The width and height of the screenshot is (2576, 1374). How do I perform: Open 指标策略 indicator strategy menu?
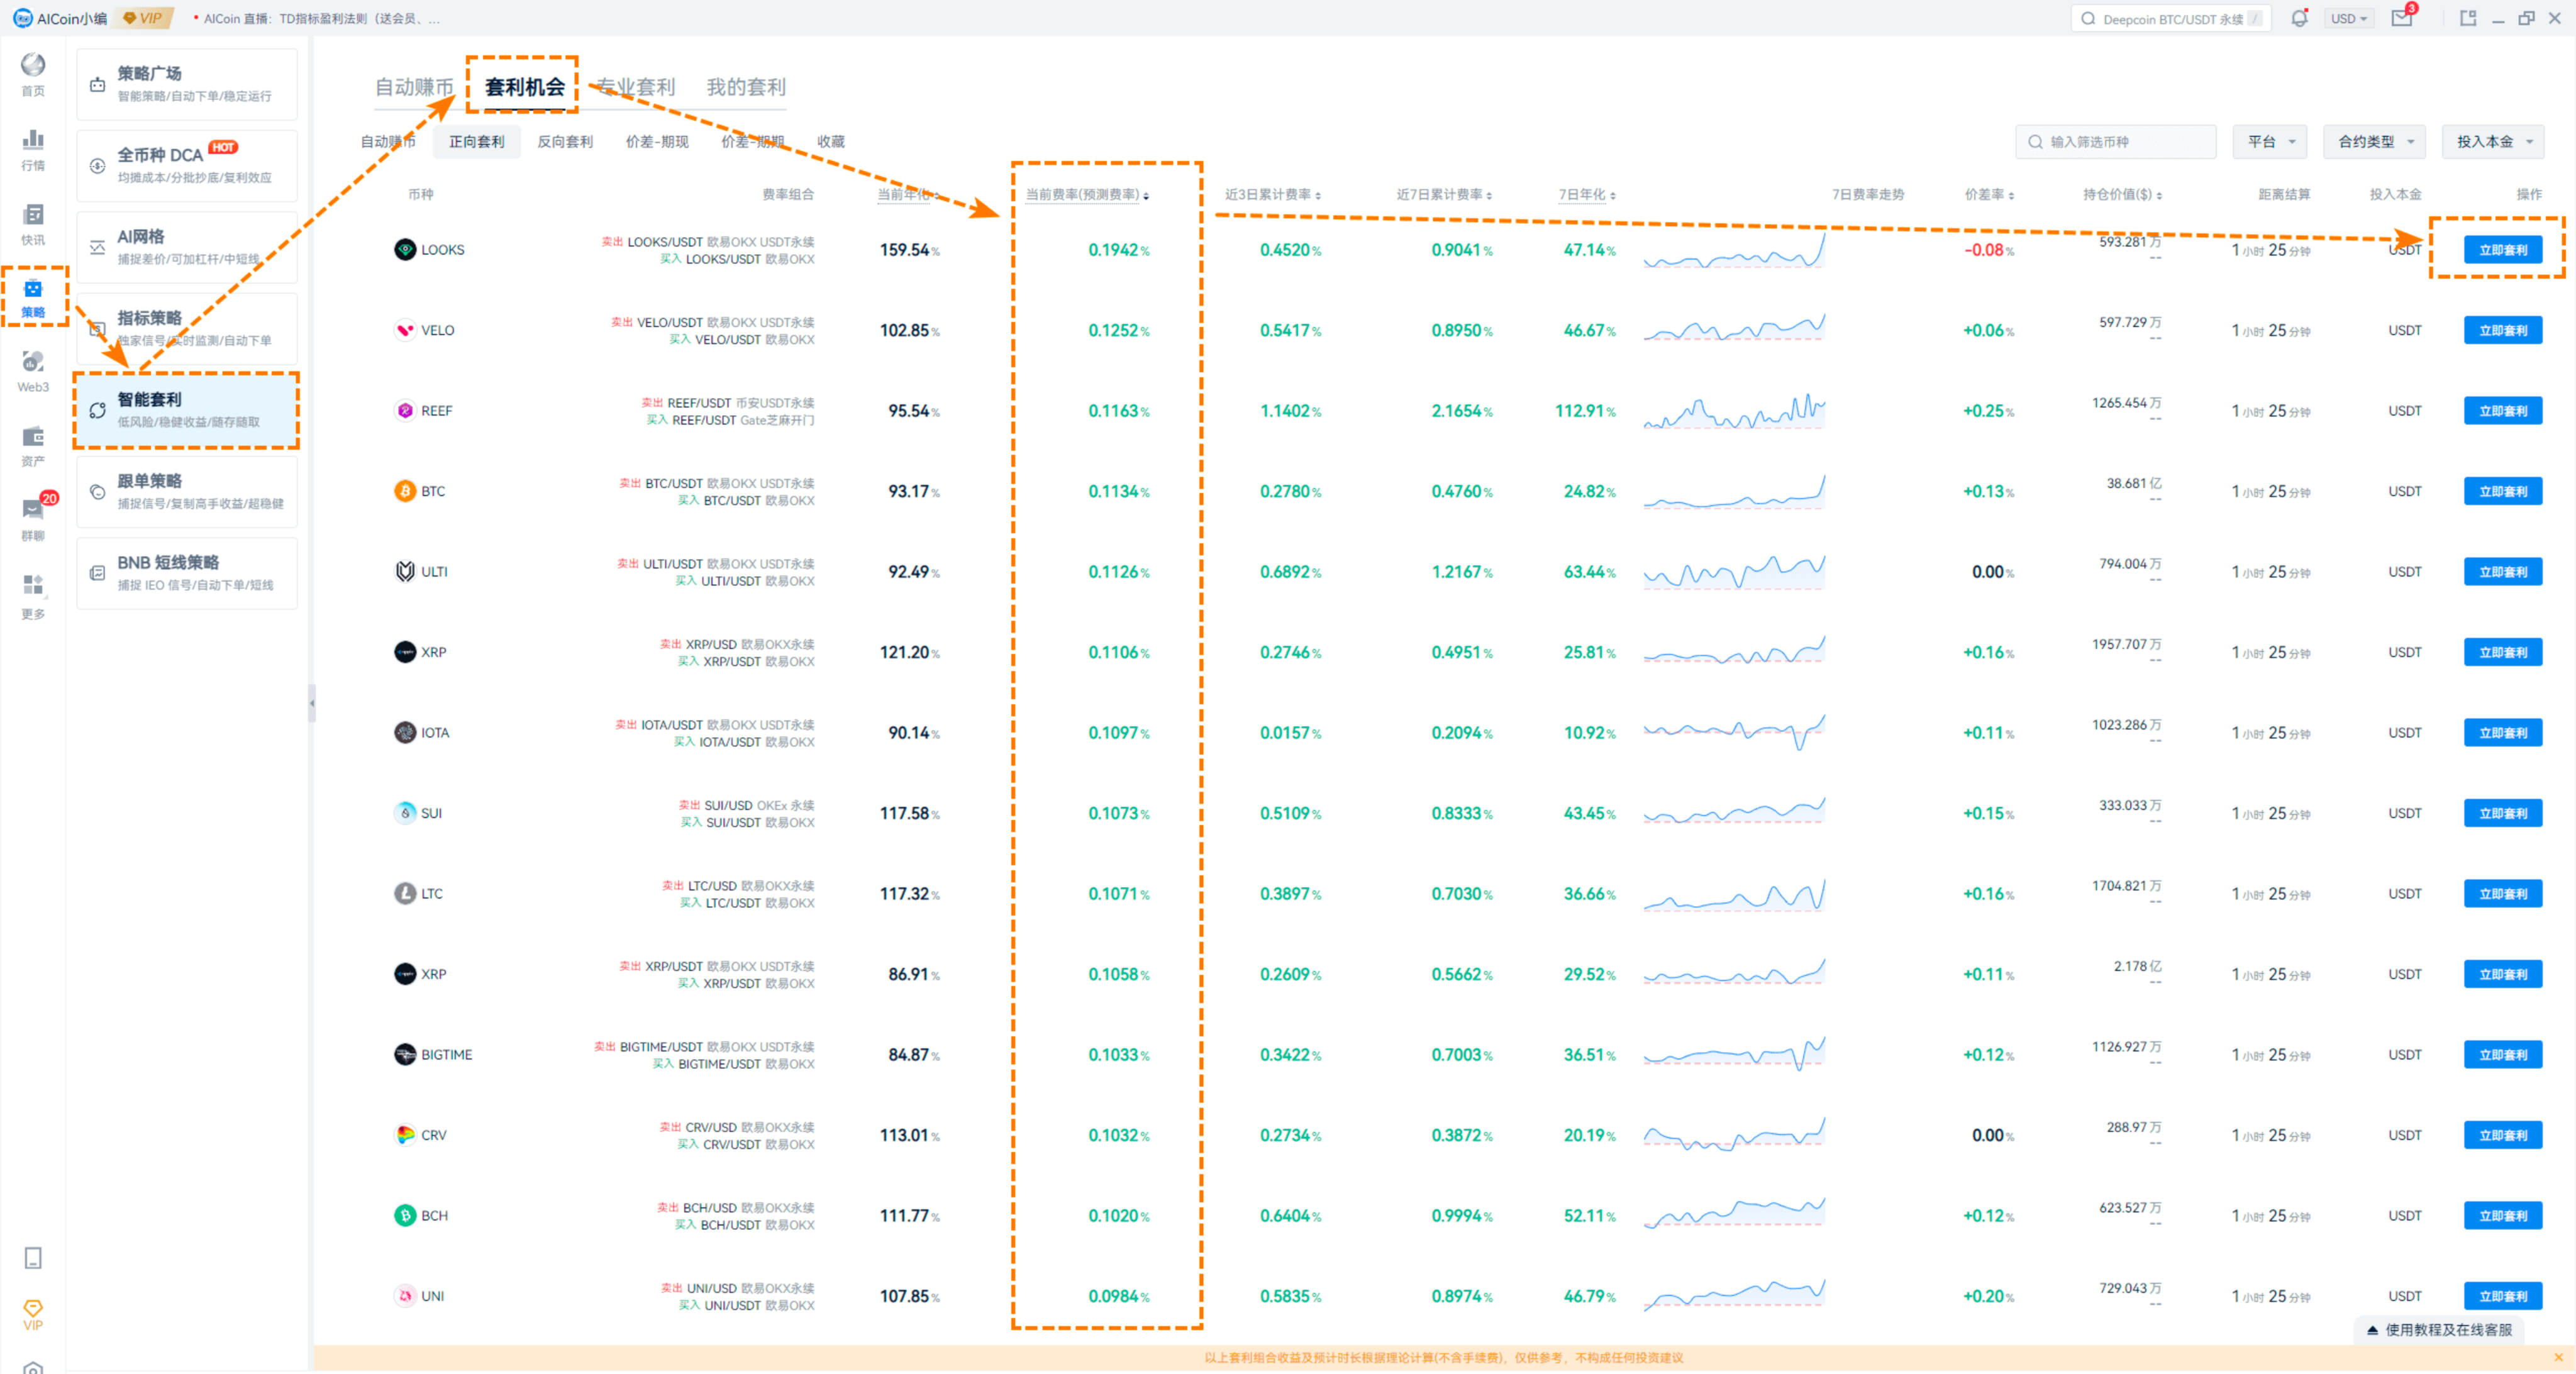(x=187, y=328)
